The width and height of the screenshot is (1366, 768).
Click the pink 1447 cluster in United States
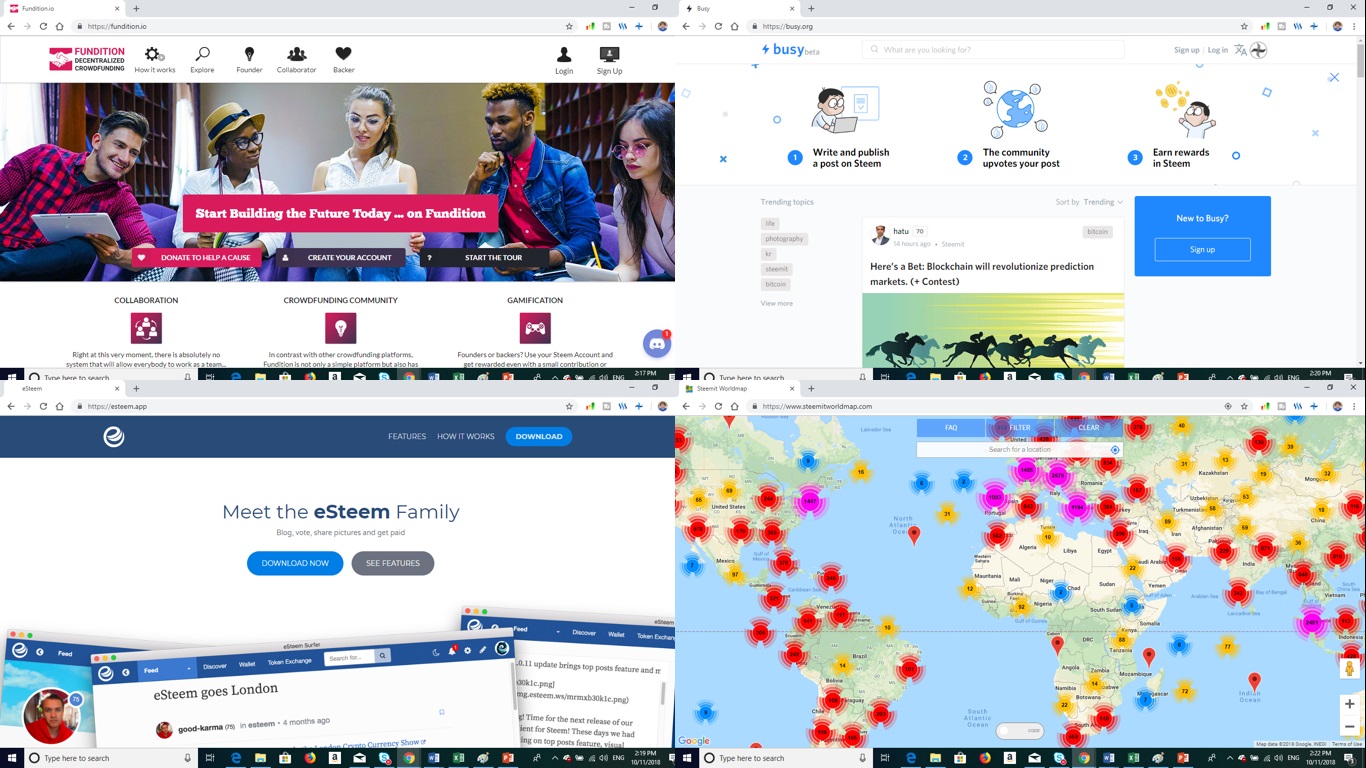(x=810, y=501)
